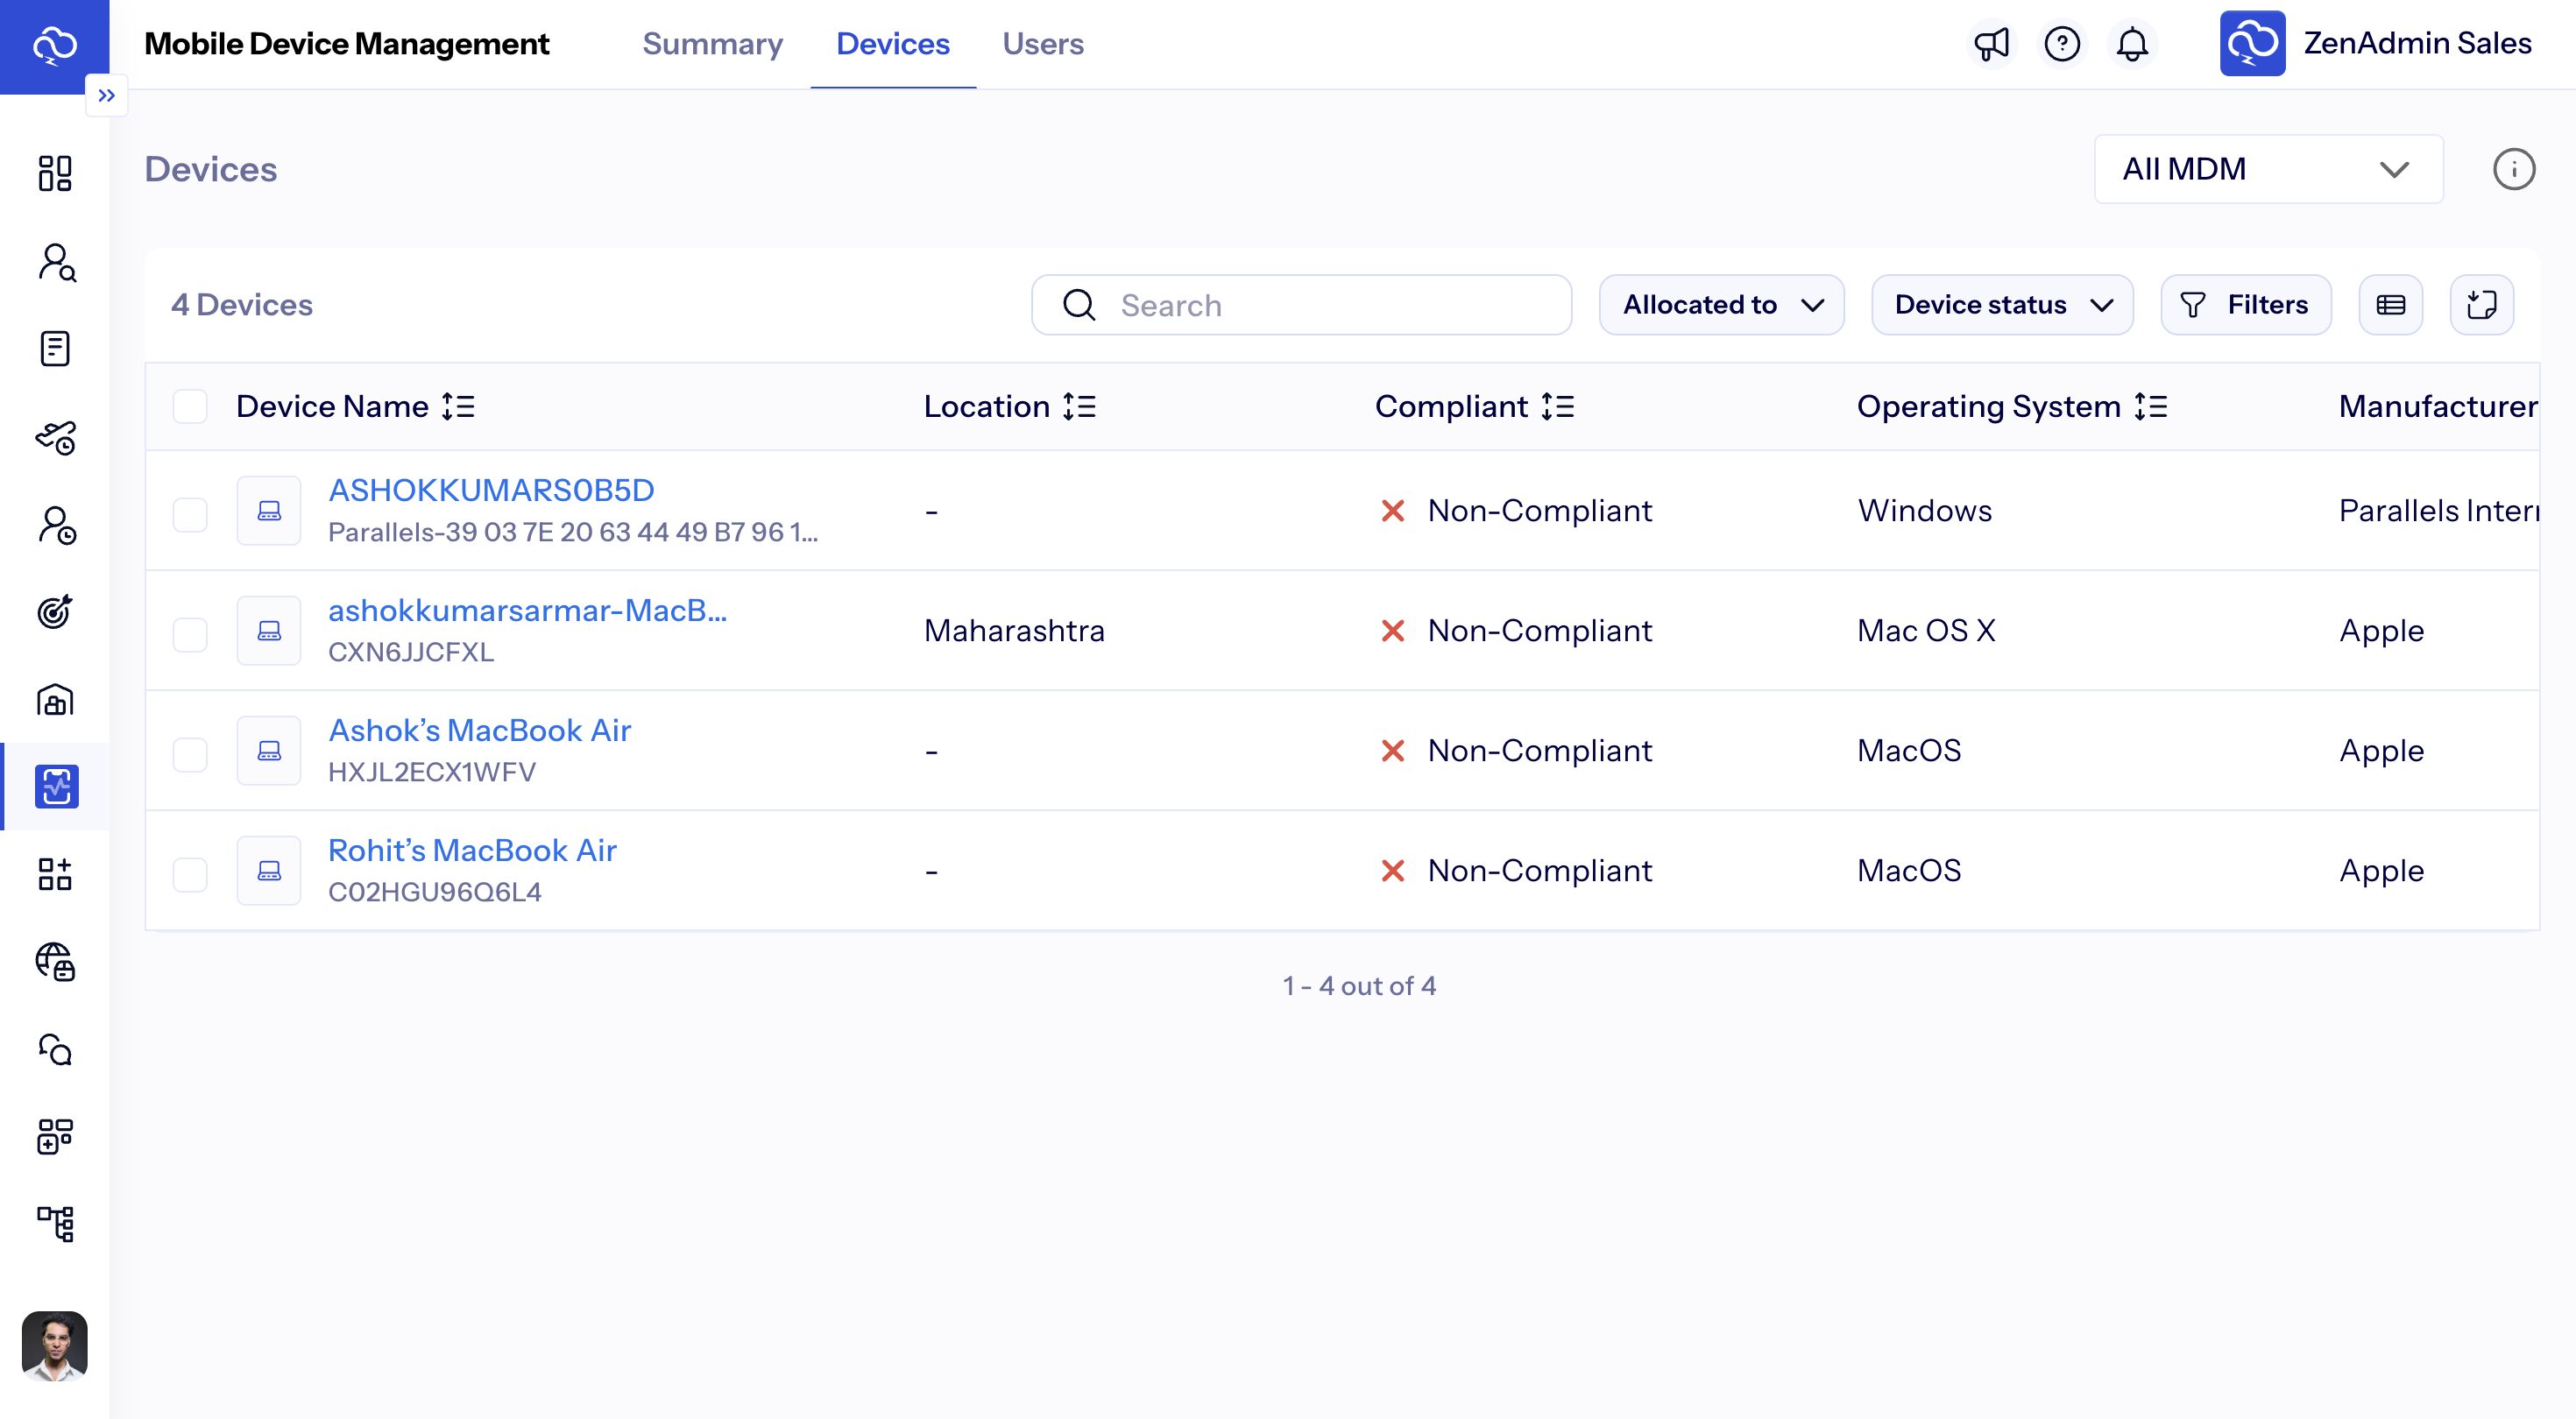
Task: Open the Summary tab
Action: click(x=712, y=44)
